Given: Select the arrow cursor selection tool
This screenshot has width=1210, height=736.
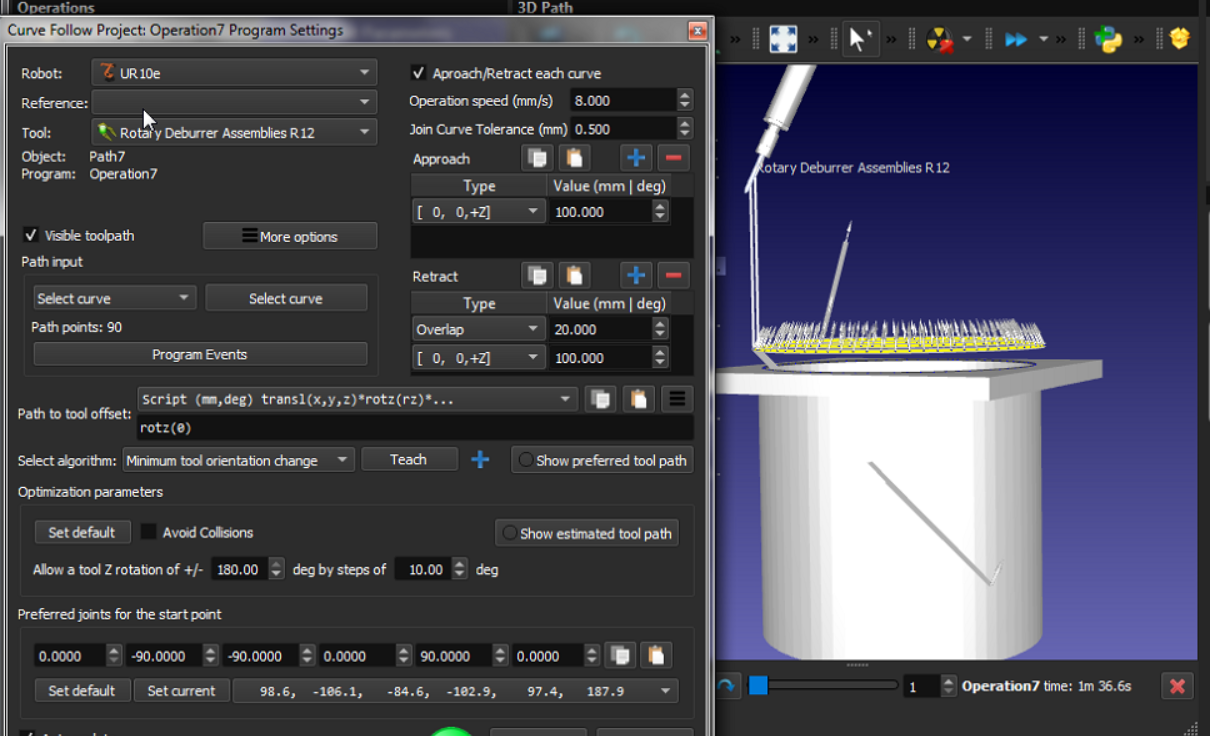Looking at the screenshot, I should pos(859,39).
